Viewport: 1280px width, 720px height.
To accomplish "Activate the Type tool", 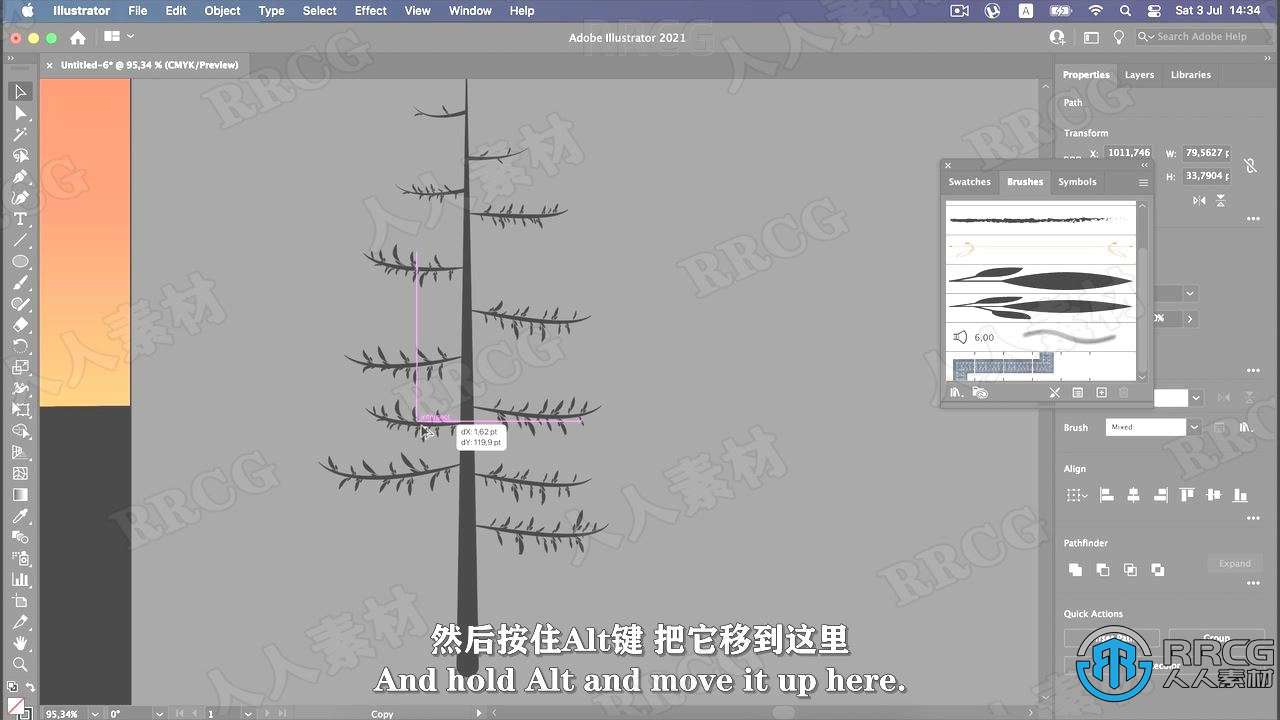I will 20,219.
